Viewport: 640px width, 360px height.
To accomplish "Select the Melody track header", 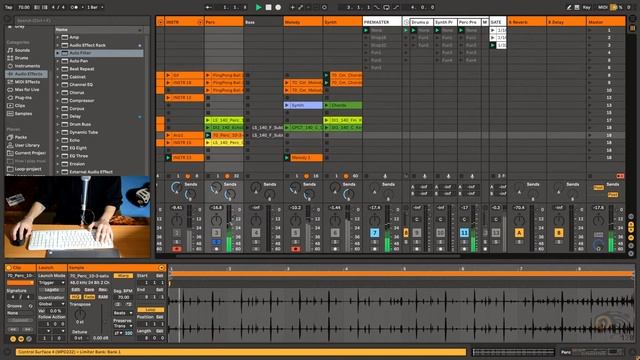I will 303,22.
